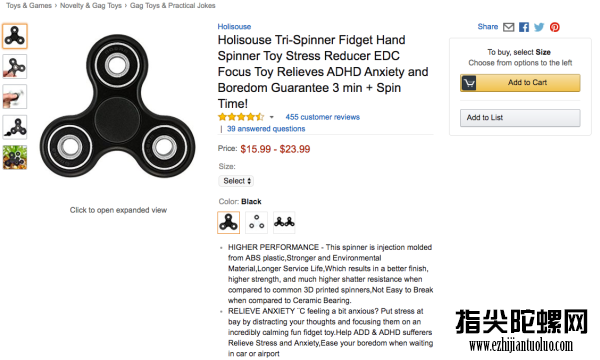Open the Toys & Games breadcrumb
Viewport: 600px width, 360px height.
[x=29, y=5]
